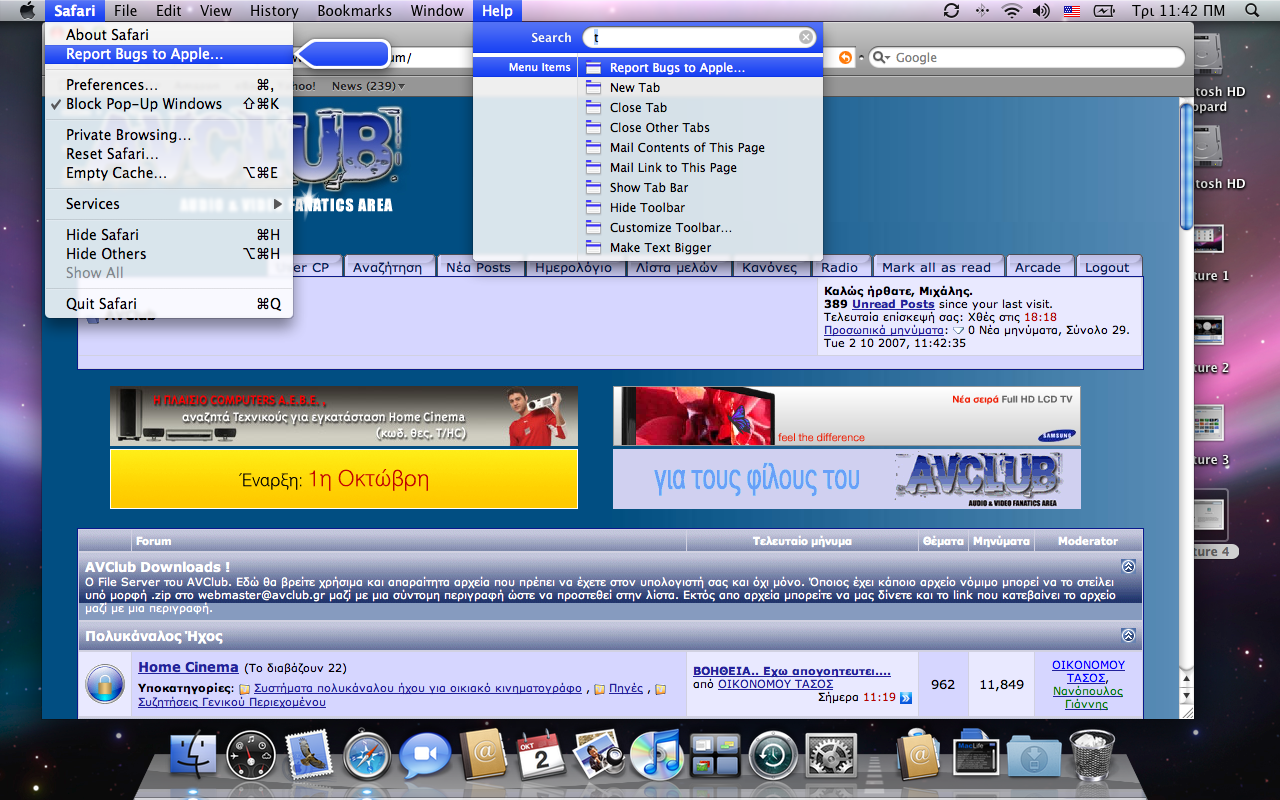1280x800 pixels.
Task: Open the Wi-Fi AirPort status icon
Action: [x=1011, y=11]
